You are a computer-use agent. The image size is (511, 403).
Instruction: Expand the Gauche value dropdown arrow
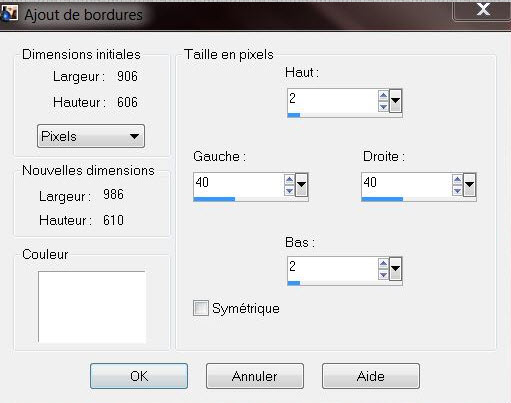tap(301, 185)
